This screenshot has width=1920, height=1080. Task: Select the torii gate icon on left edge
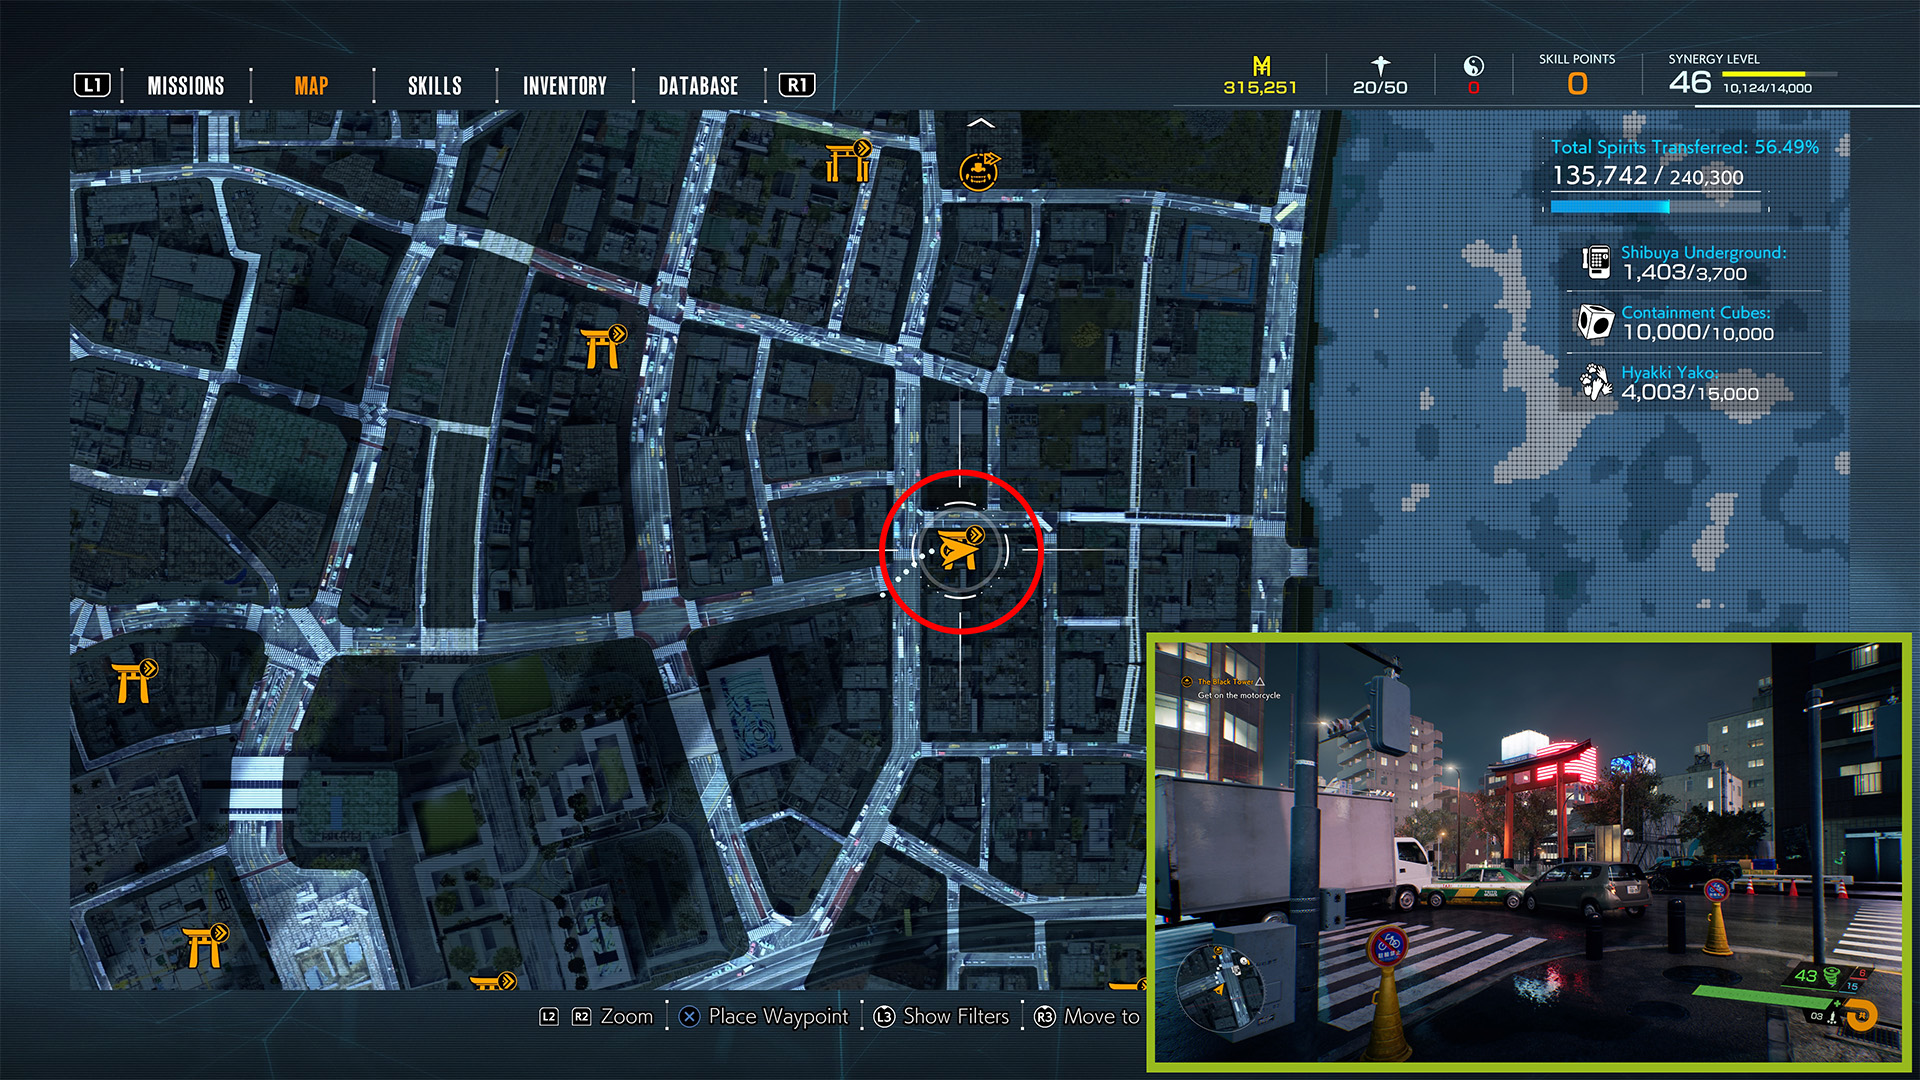[133, 682]
